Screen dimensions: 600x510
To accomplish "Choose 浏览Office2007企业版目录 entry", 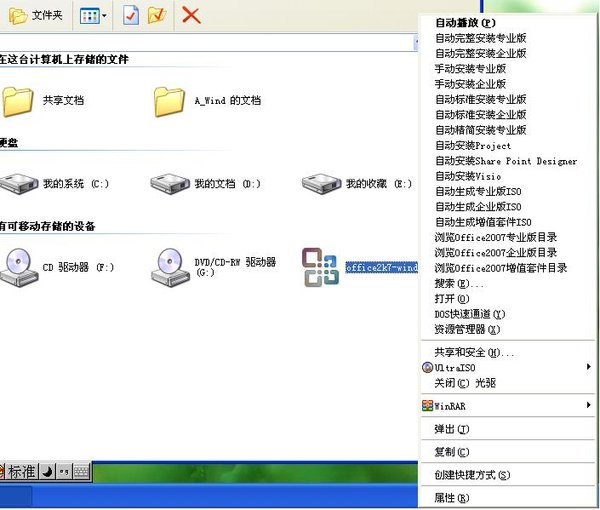I will [507, 253].
